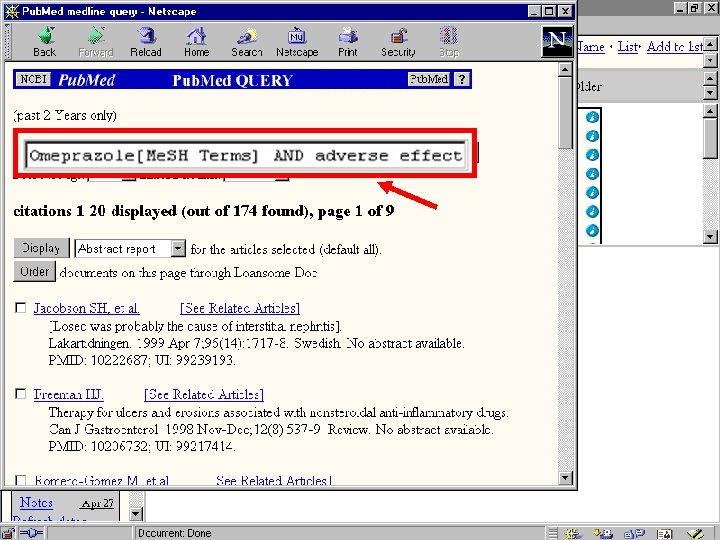720x540 pixels.
Task: Open the Composer component bar icon
Action: pyautogui.click(x=695, y=533)
